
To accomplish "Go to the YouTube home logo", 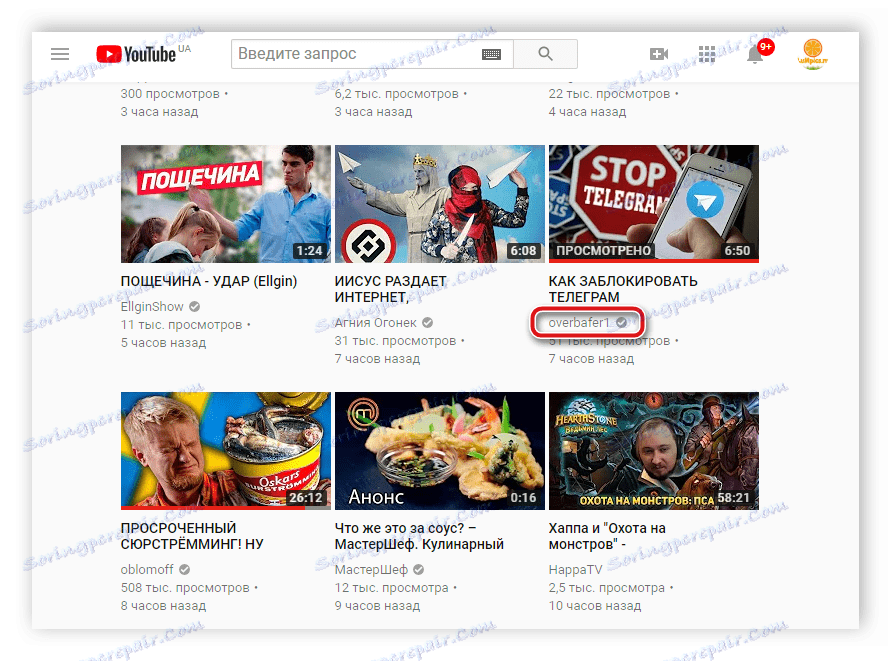I will click(x=136, y=54).
